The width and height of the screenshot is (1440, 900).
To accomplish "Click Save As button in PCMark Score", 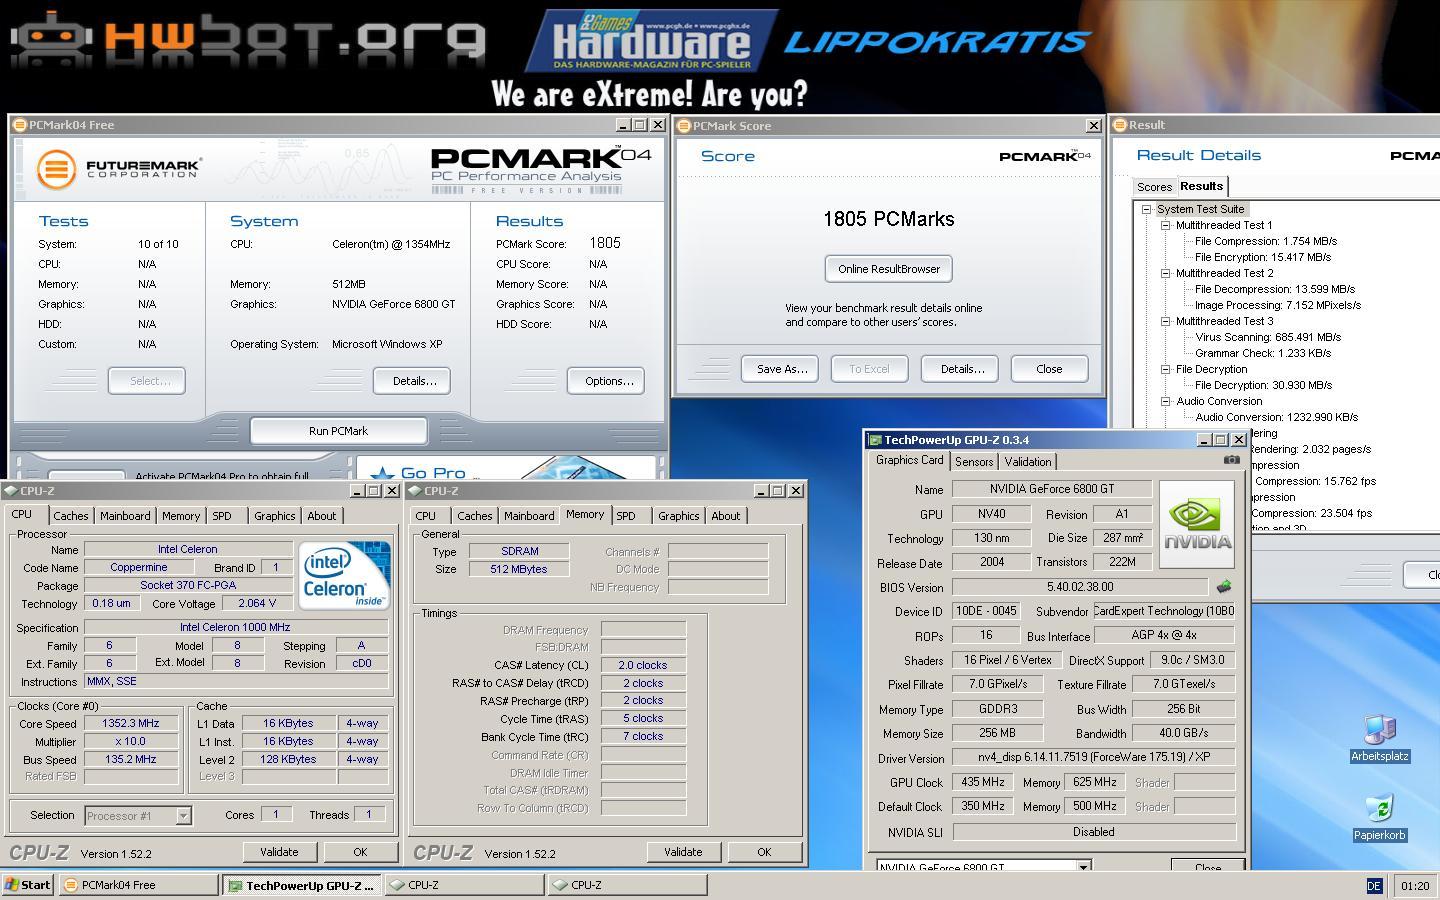I will [781, 369].
